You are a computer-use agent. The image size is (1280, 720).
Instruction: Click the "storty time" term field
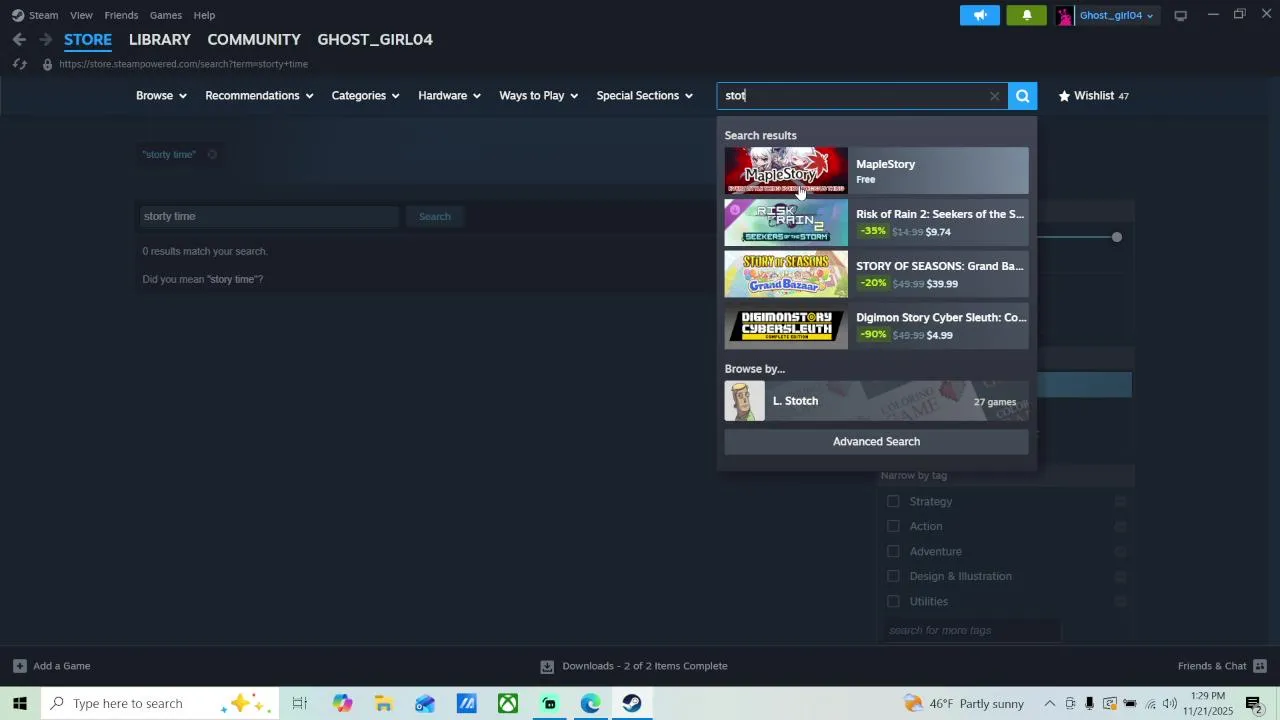coord(268,216)
